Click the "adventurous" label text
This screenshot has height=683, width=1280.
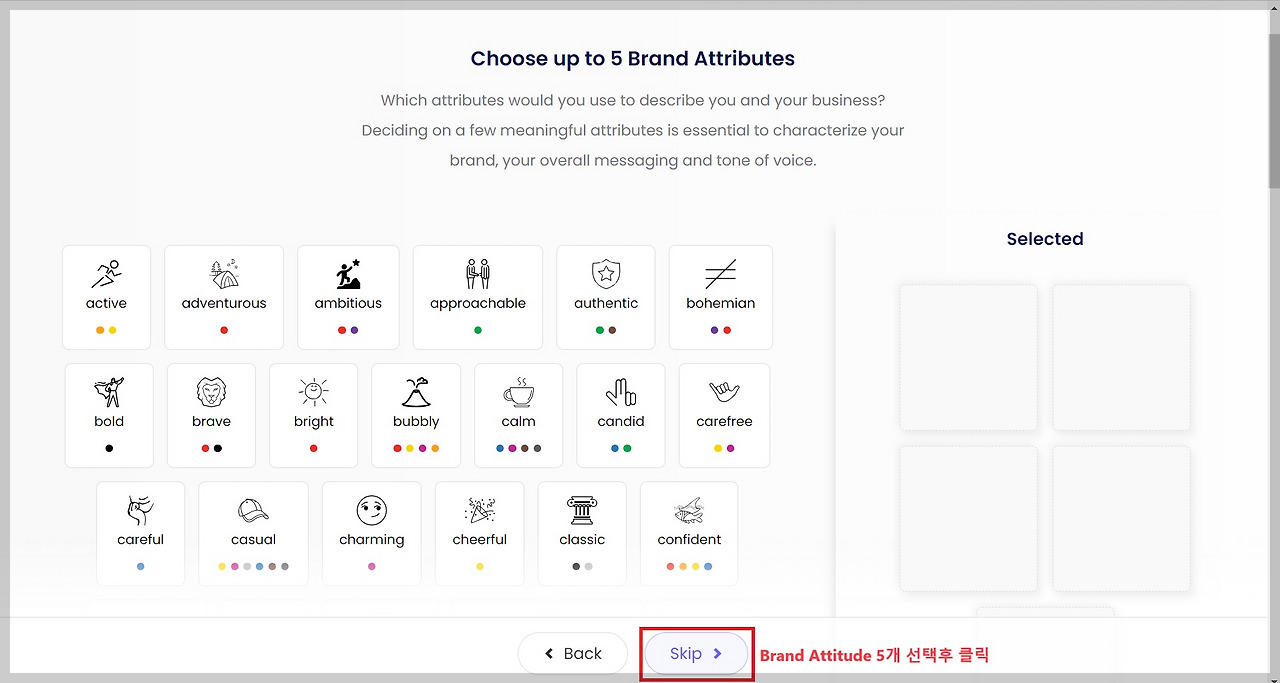point(224,303)
